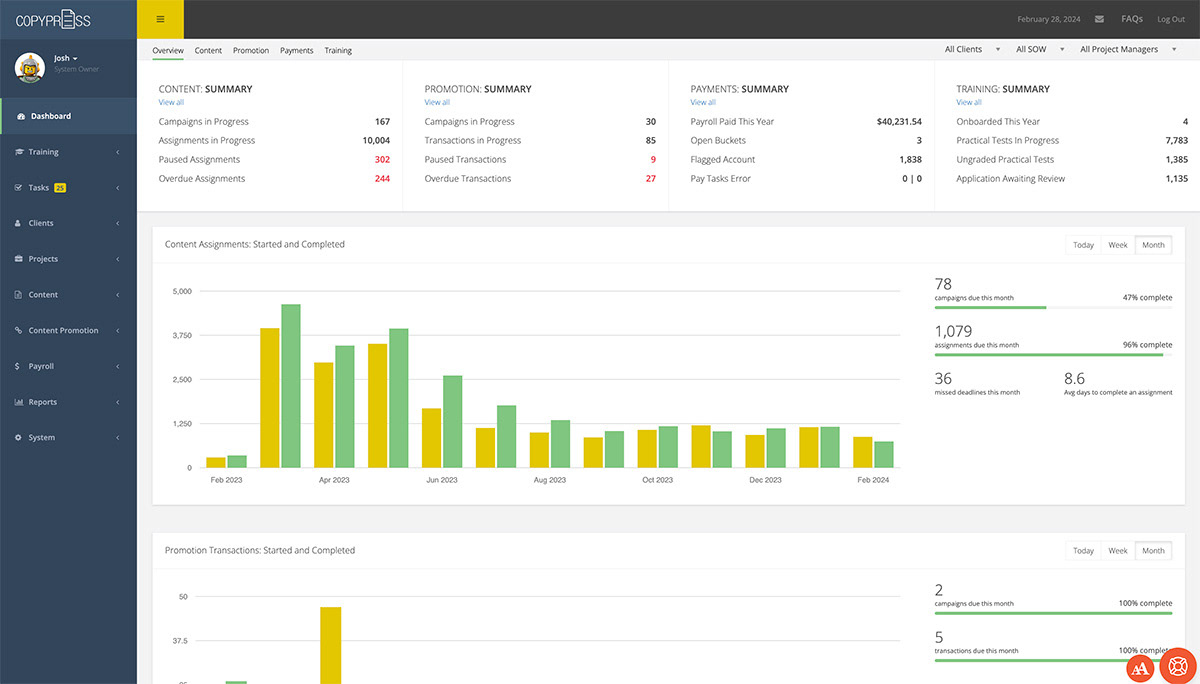Image resolution: width=1200 pixels, height=684 pixels.
Task: Expand the Content Promotion sidebar chevron
Action: coord(118,331)
